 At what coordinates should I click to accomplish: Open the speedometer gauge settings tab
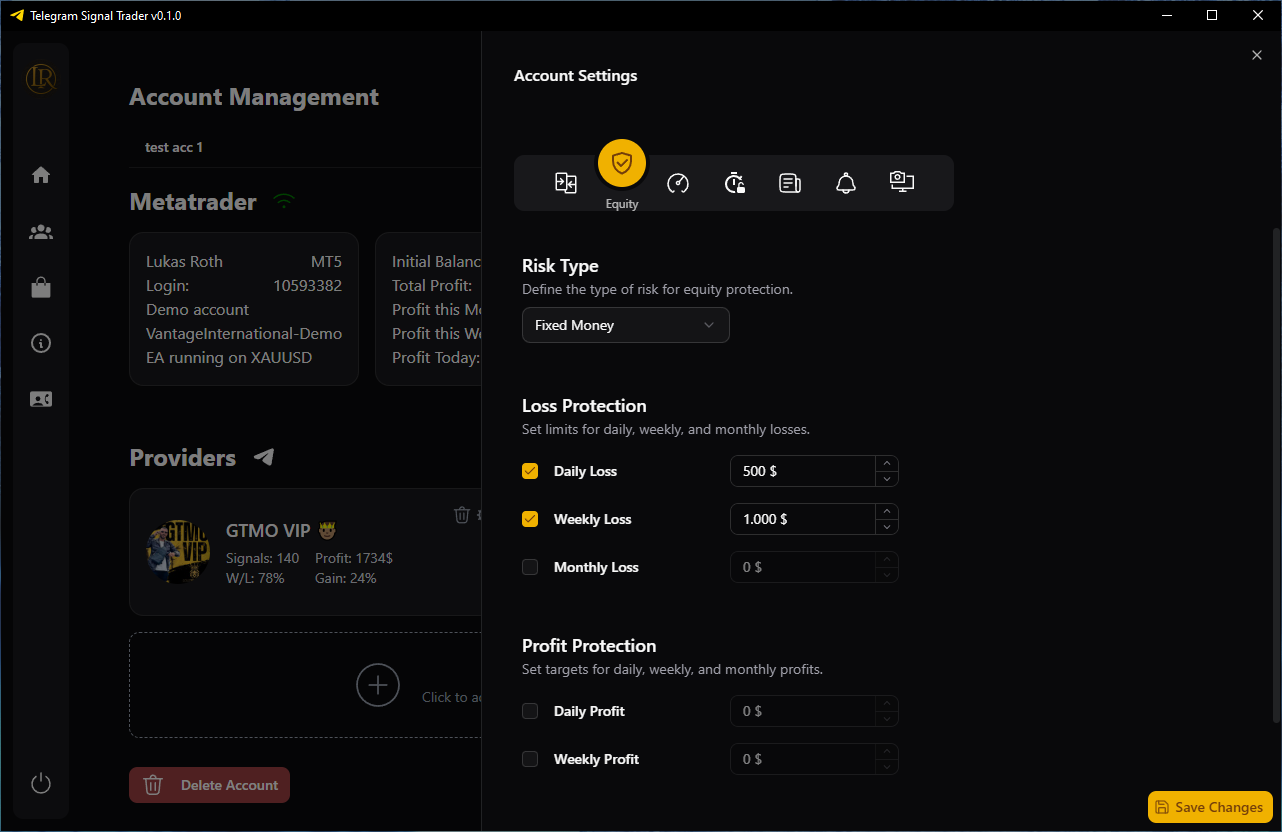(x=678, y=183)
